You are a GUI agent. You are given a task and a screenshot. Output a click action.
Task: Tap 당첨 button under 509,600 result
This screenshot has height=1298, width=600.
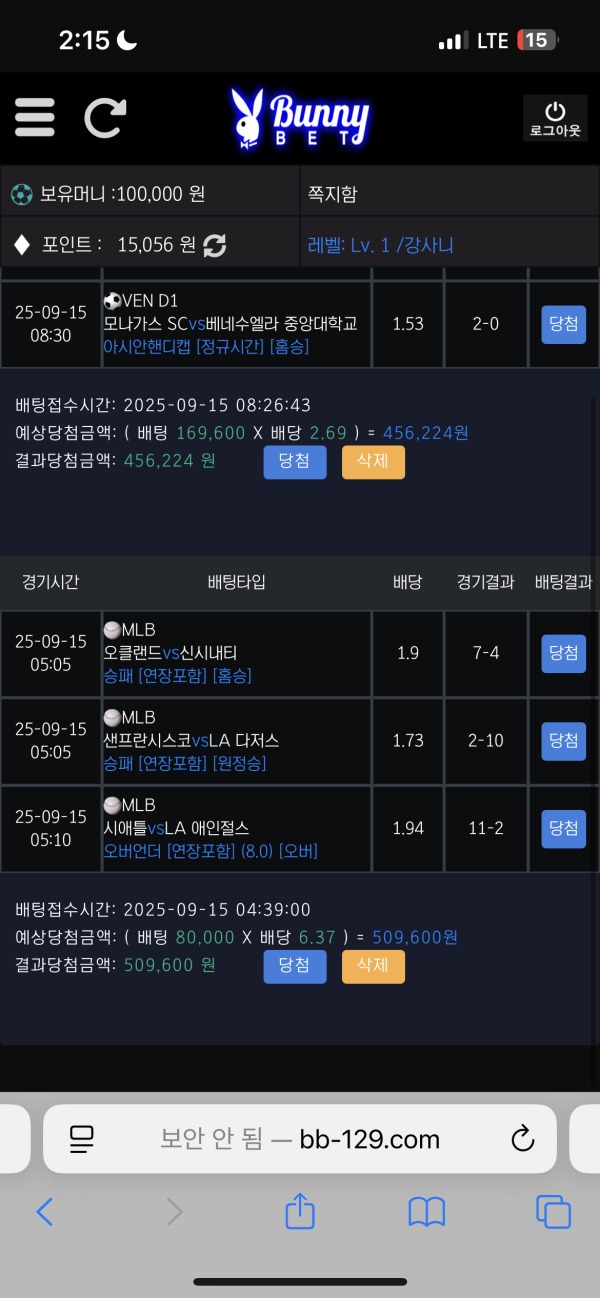(x=295, y=966)
